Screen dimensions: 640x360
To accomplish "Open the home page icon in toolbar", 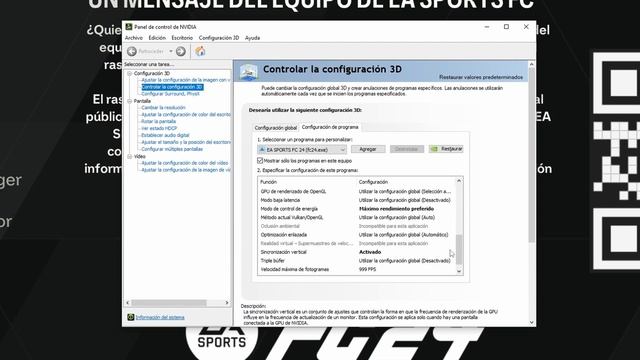I will [200, 51].
